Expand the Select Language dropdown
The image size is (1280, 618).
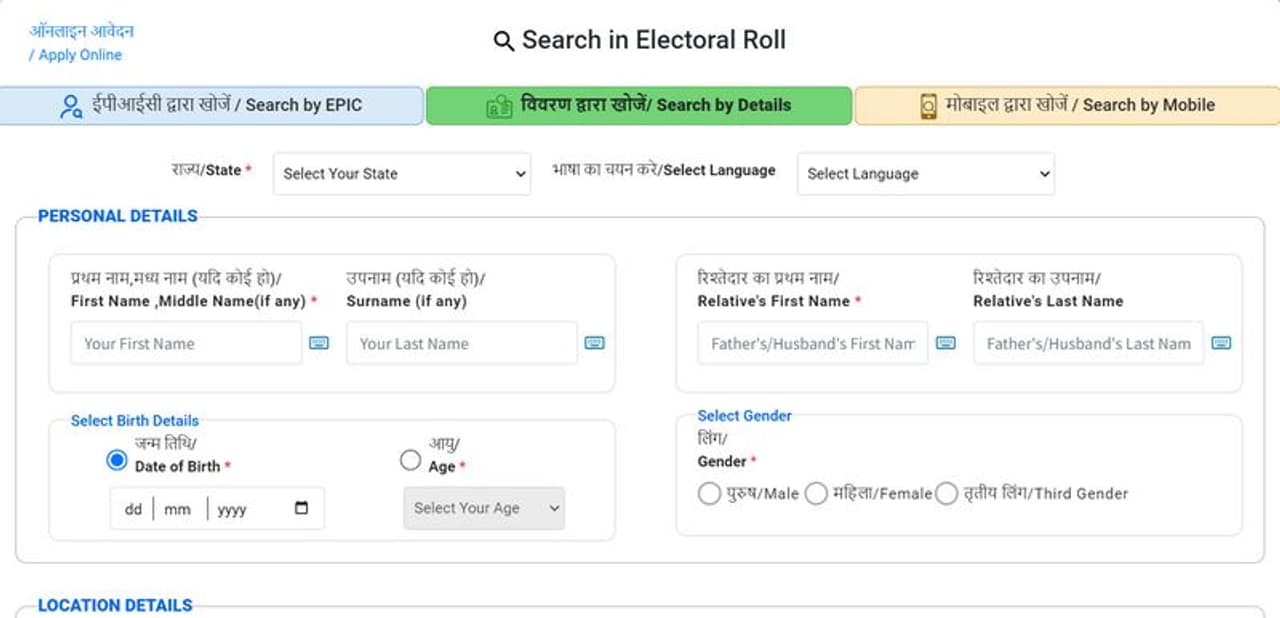coord(925,174)
